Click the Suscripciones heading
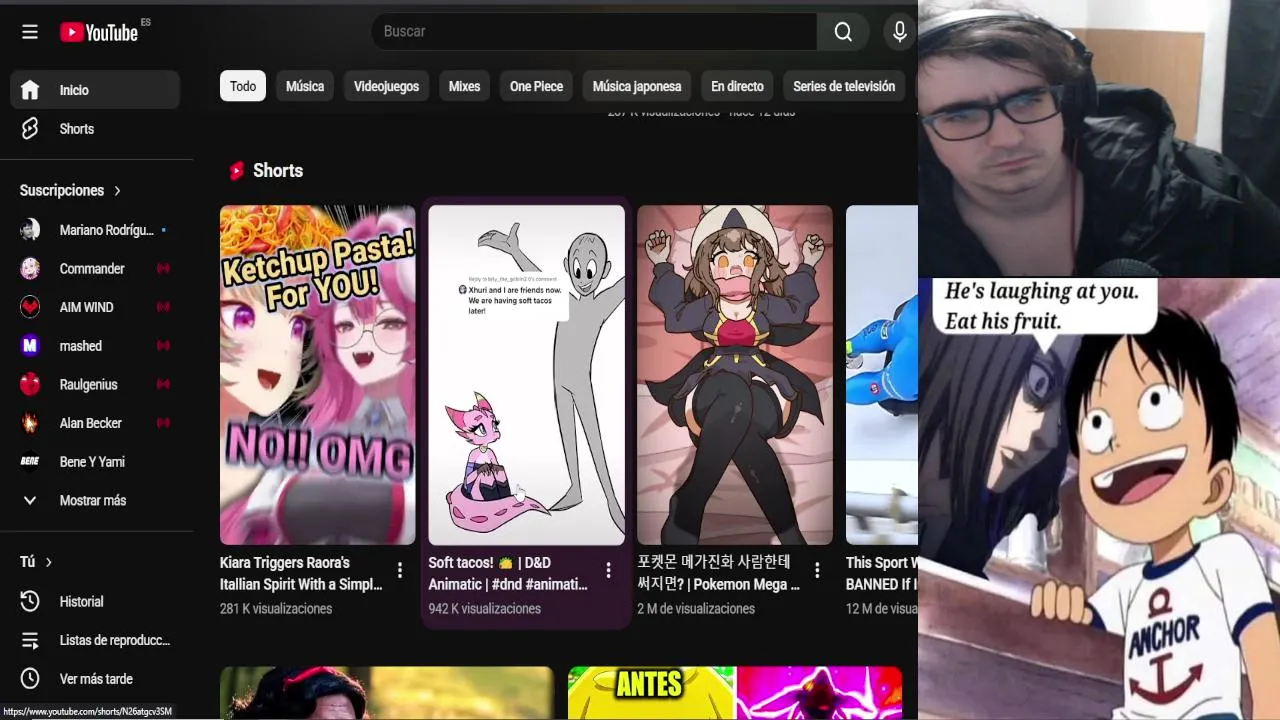Viewport: 1280px width, 720px height. pos(62,191)
